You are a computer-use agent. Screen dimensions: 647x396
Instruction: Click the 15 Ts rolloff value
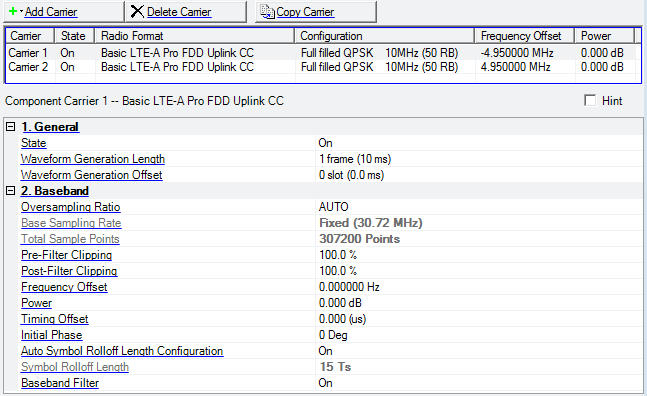(x=335, y=367)
